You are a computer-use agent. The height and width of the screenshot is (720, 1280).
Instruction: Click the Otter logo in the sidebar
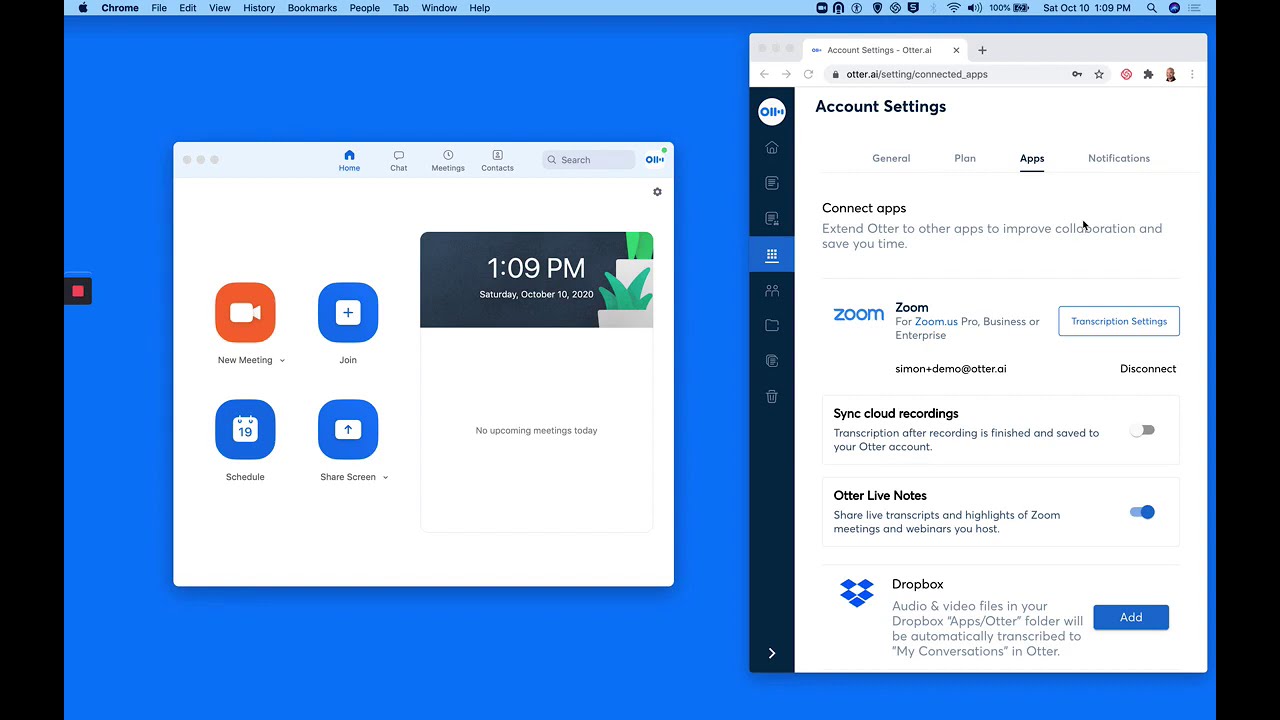[772, 112]
